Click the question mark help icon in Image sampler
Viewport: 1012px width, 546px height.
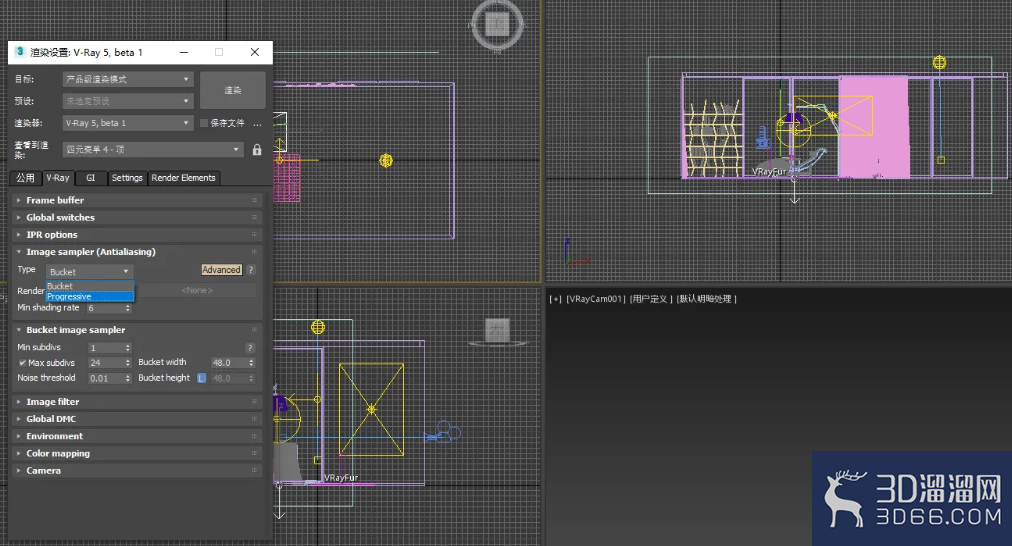tap(251, 270)
